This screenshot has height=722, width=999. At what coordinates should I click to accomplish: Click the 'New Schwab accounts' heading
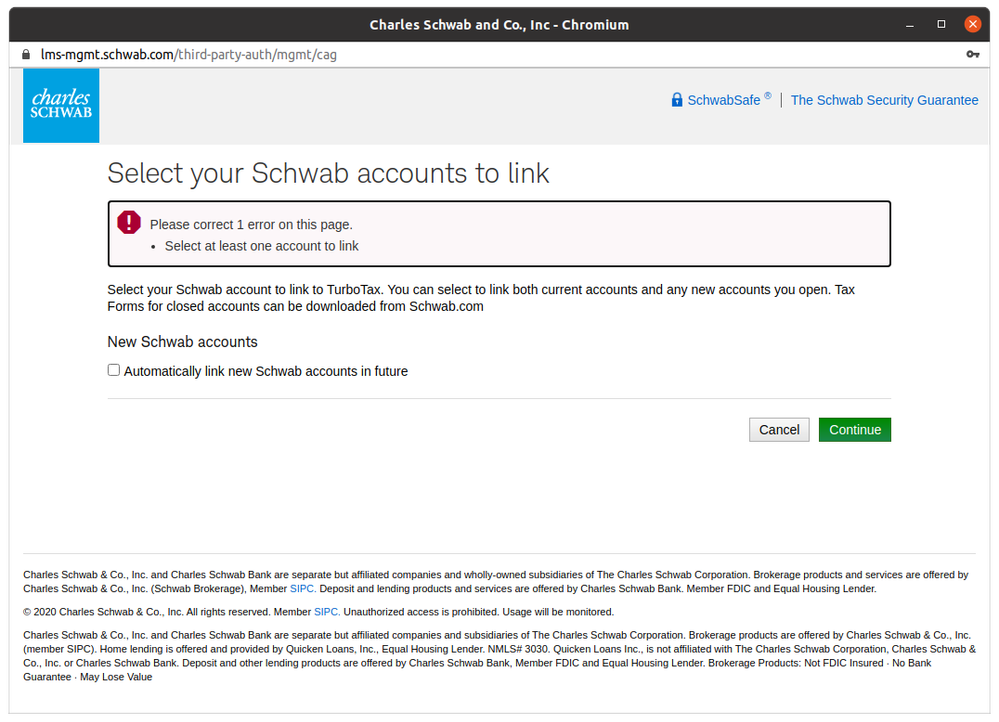tap(182, 342)
